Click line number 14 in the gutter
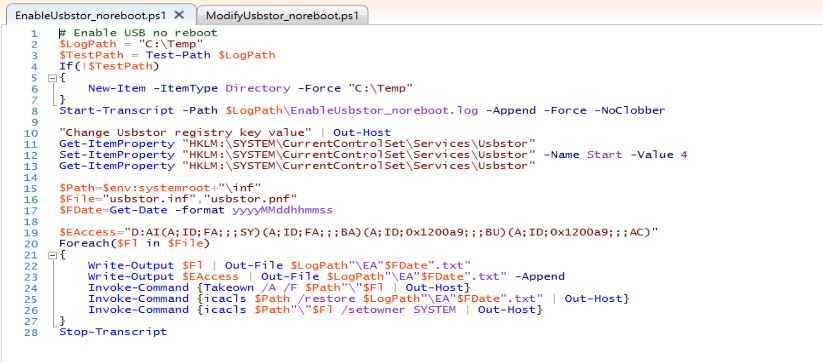The width and height of the screenshot is (823, 363). click(x=31, y=177)
